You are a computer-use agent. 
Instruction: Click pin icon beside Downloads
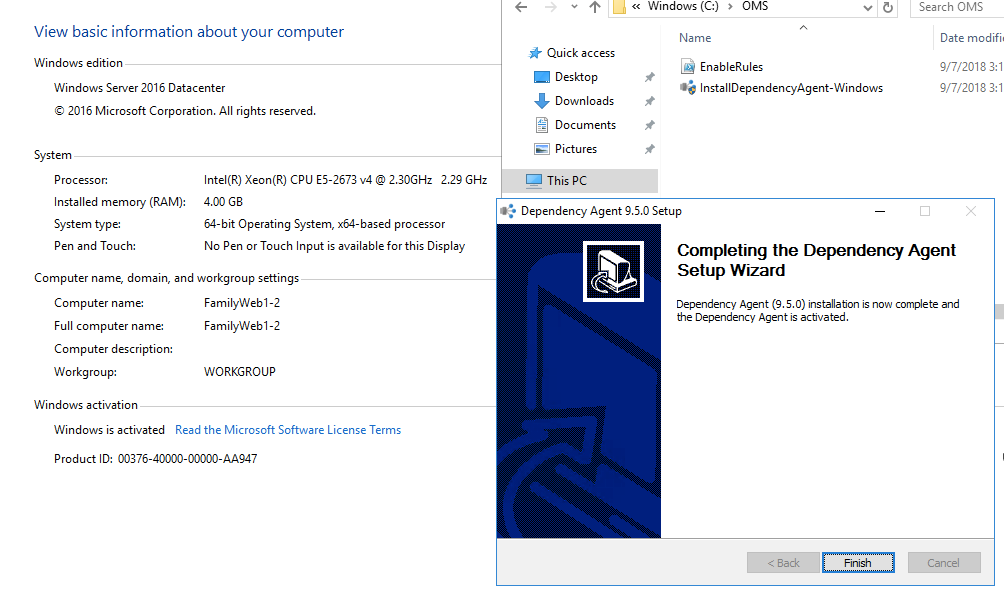(x=649, y=101)
